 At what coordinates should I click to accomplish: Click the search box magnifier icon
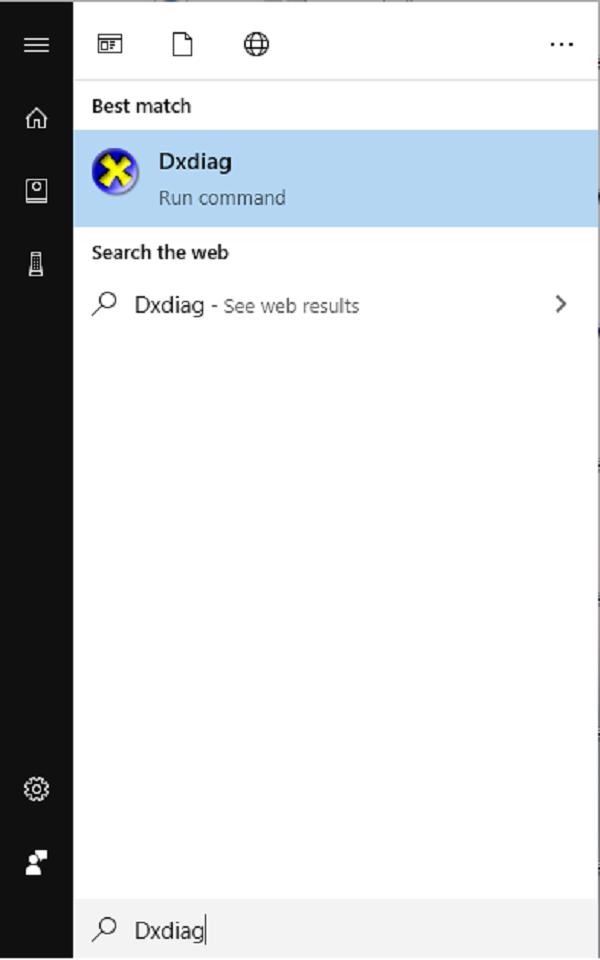click(x=104, y=930)
